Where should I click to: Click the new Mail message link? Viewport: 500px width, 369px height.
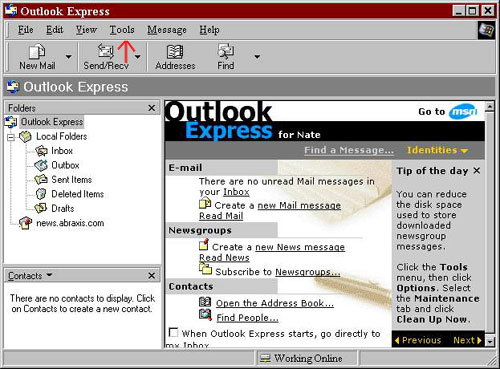tap(299, 205)
